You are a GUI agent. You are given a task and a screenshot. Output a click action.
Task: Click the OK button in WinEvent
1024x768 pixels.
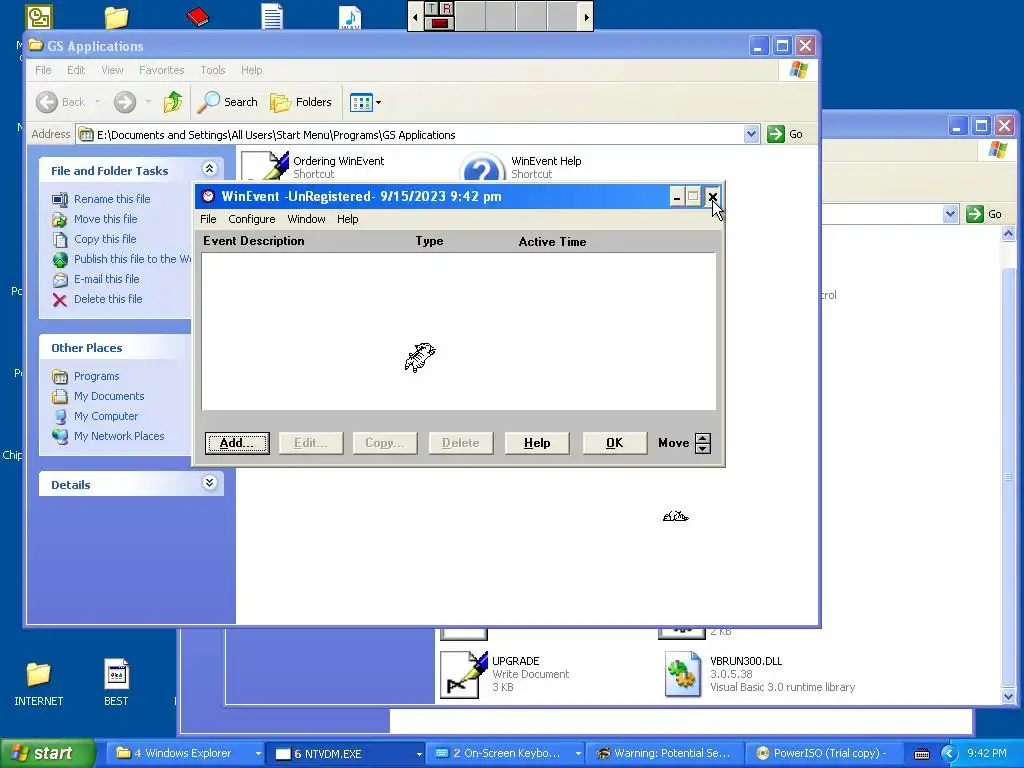[614, 443]
